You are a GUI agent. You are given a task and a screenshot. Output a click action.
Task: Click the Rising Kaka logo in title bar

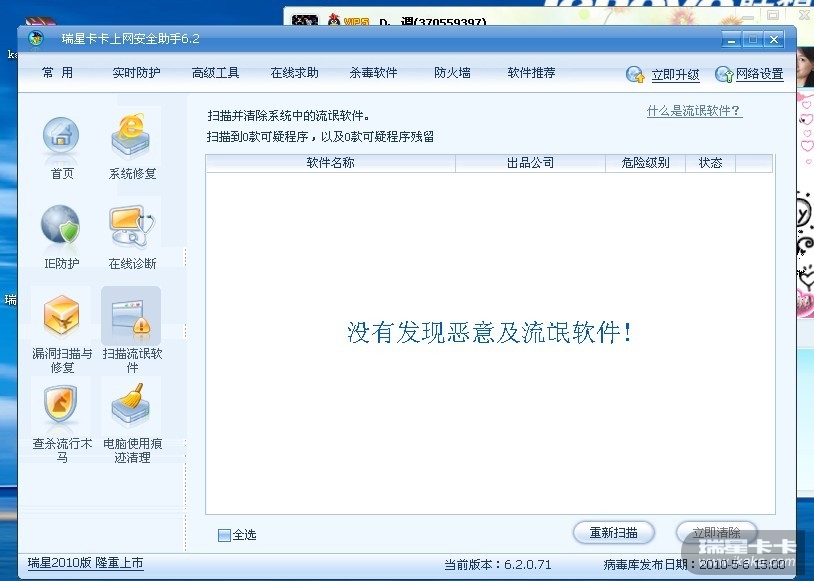pos(36,38)
